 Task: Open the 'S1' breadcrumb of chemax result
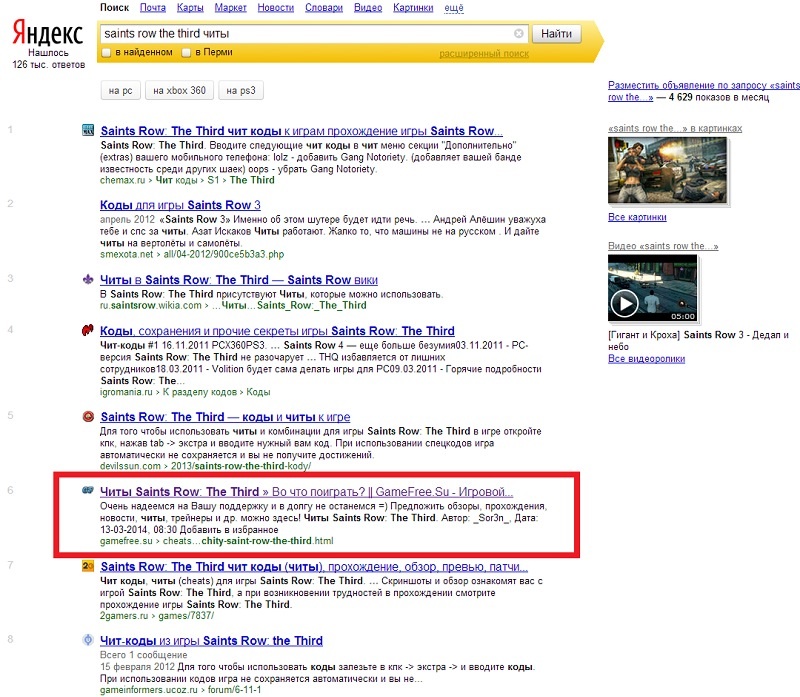coord(213,180)
